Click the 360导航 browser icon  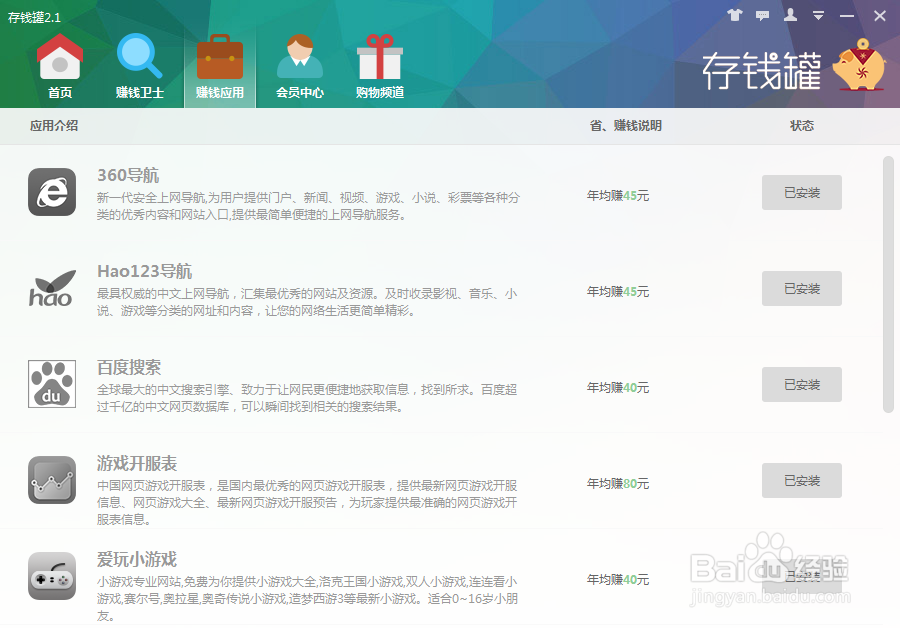pos(52,192)
